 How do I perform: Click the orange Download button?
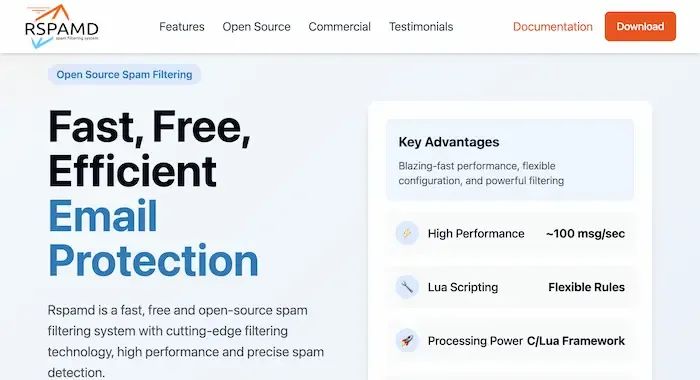point(640,26)
